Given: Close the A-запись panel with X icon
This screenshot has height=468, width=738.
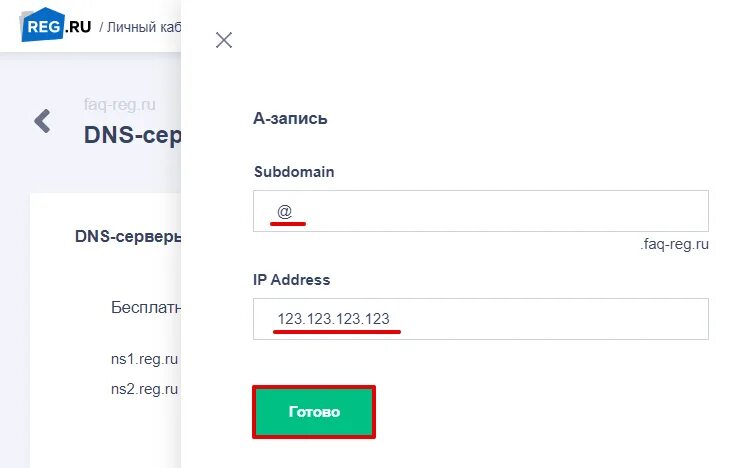Looking at the screenshot, I should coord(224,40).
